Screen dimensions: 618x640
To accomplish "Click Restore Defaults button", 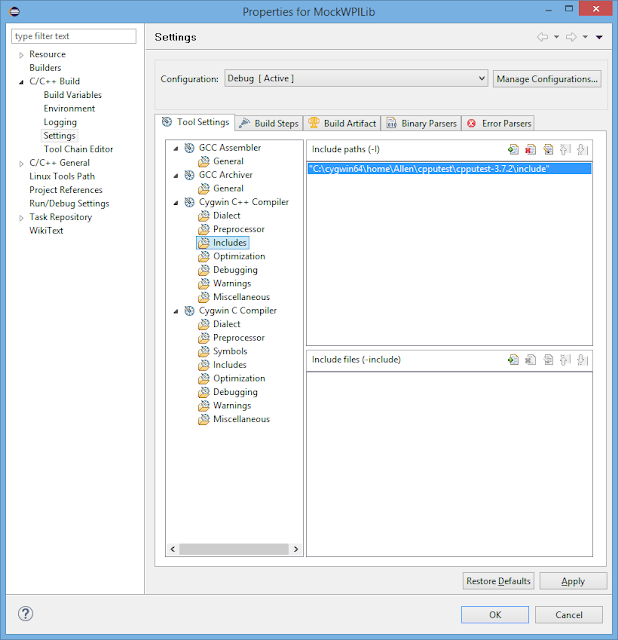I will tap(498, 581).
